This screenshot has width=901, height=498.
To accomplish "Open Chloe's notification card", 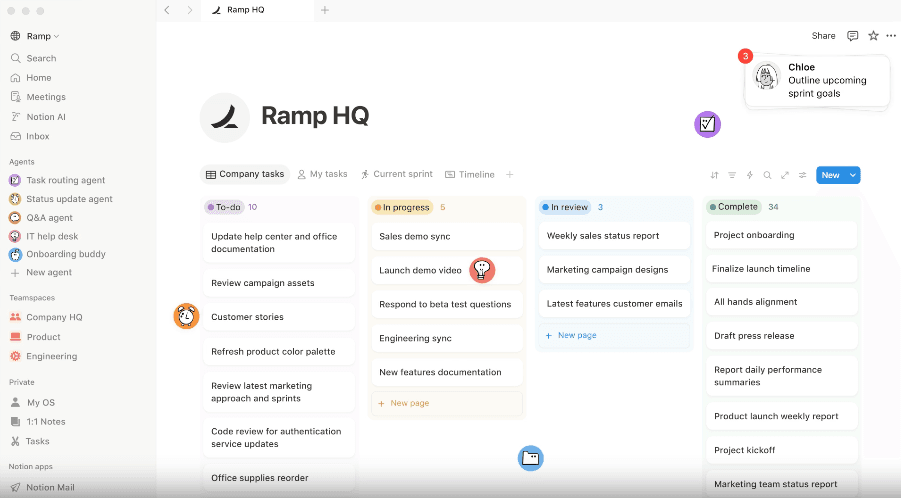I will click(817, 80).
